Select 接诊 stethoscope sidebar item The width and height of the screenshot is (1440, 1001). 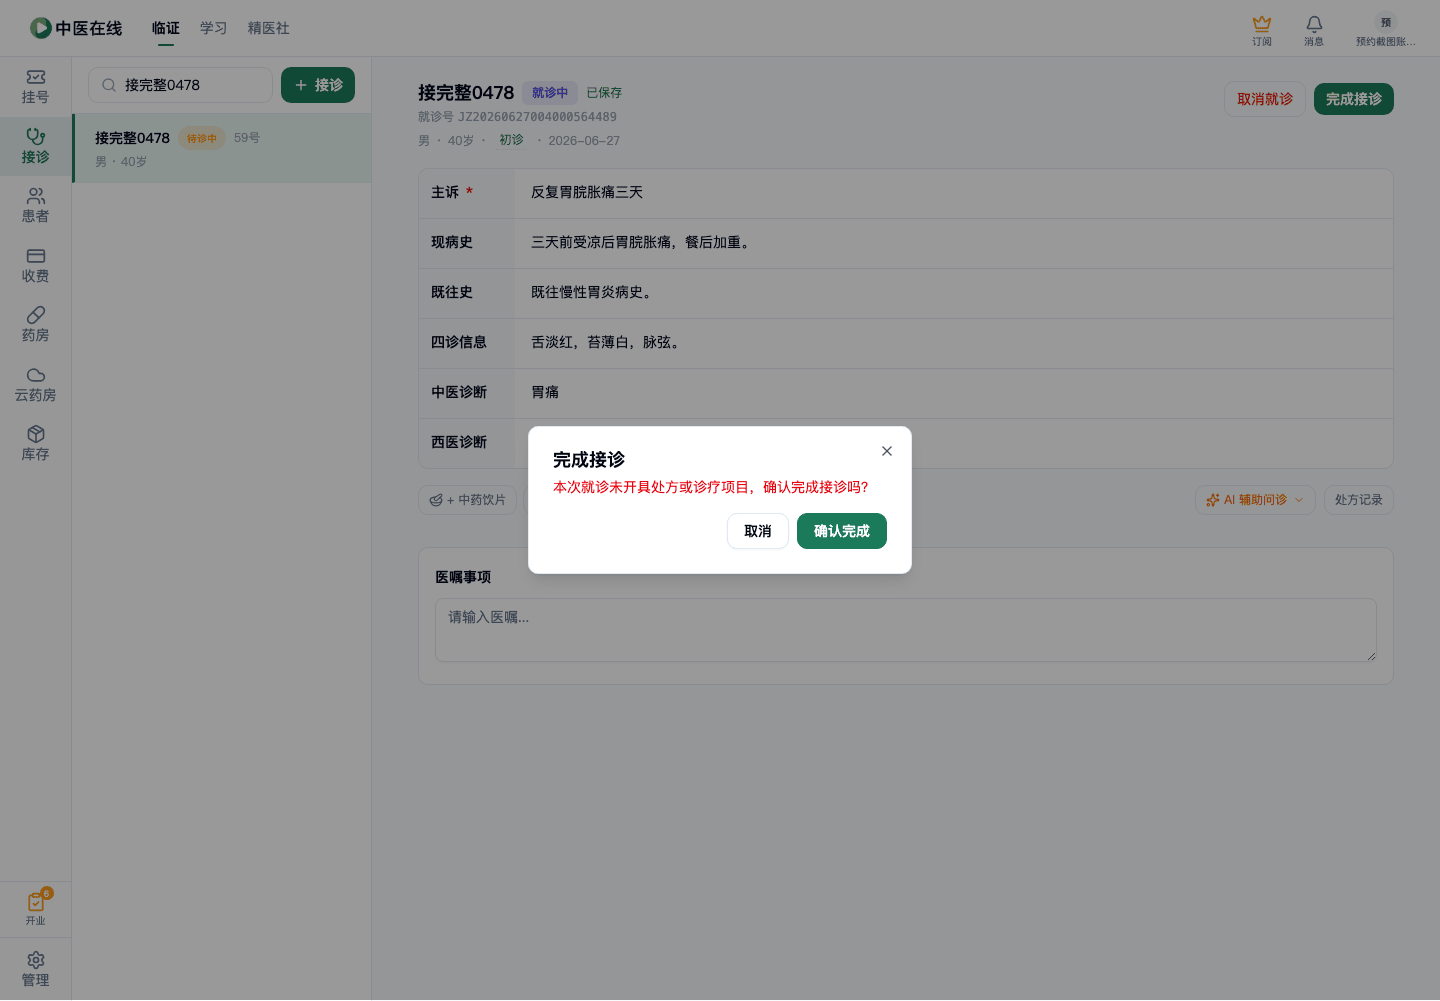pos(35,146)
